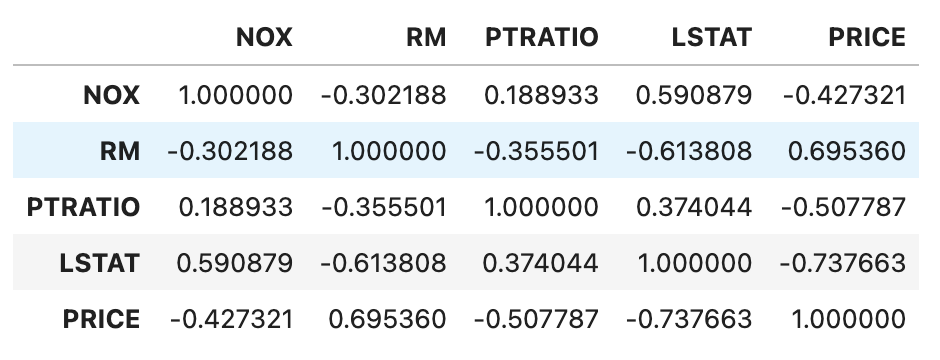Click the NOX column header
This screenshot has height=360, width=940.
(264, 37)
